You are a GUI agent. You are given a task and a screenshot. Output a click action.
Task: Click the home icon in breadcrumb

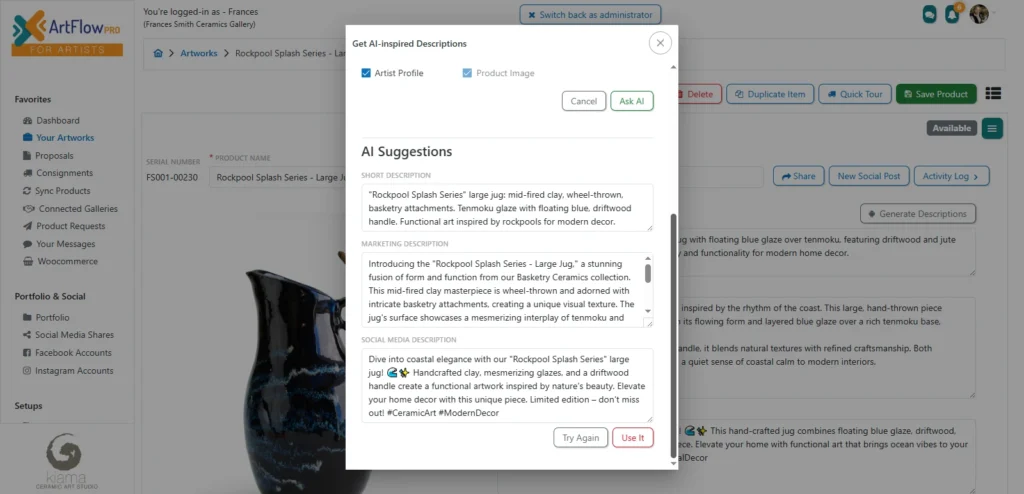pyautogui.click(x=159, y=53)
